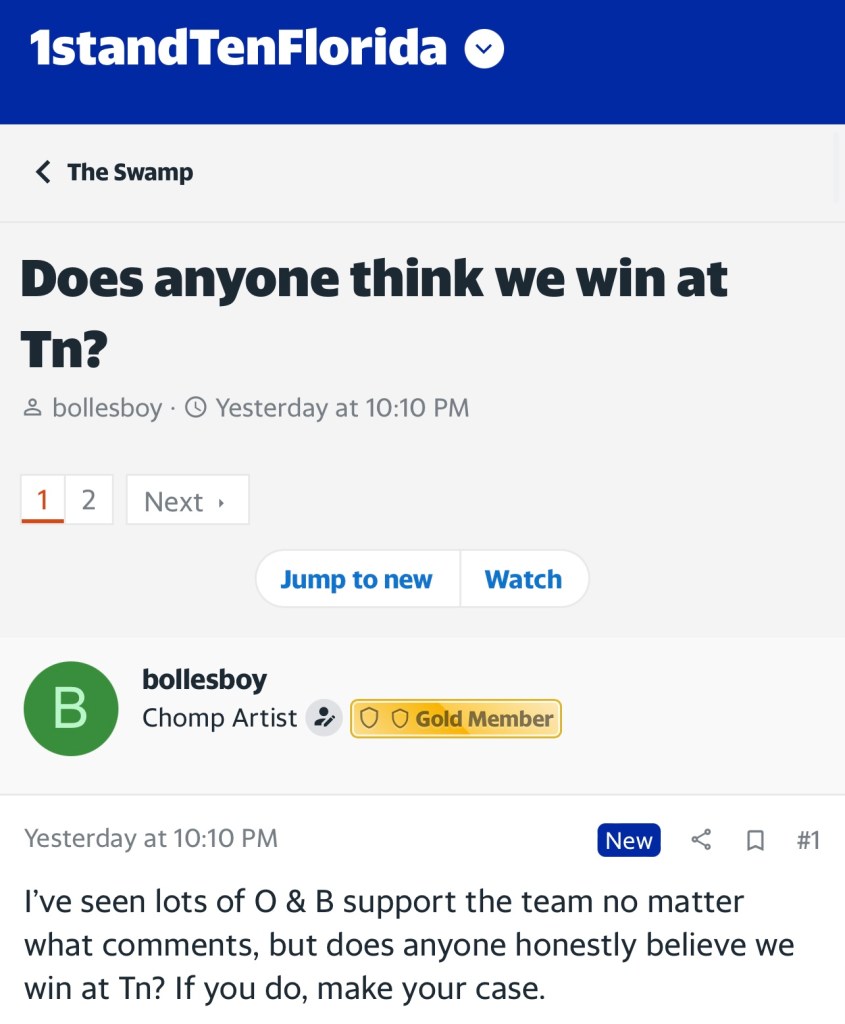Screen dimensions: 845x1024
Task: Click the clock icon under thread title
Action: (196, 408)
